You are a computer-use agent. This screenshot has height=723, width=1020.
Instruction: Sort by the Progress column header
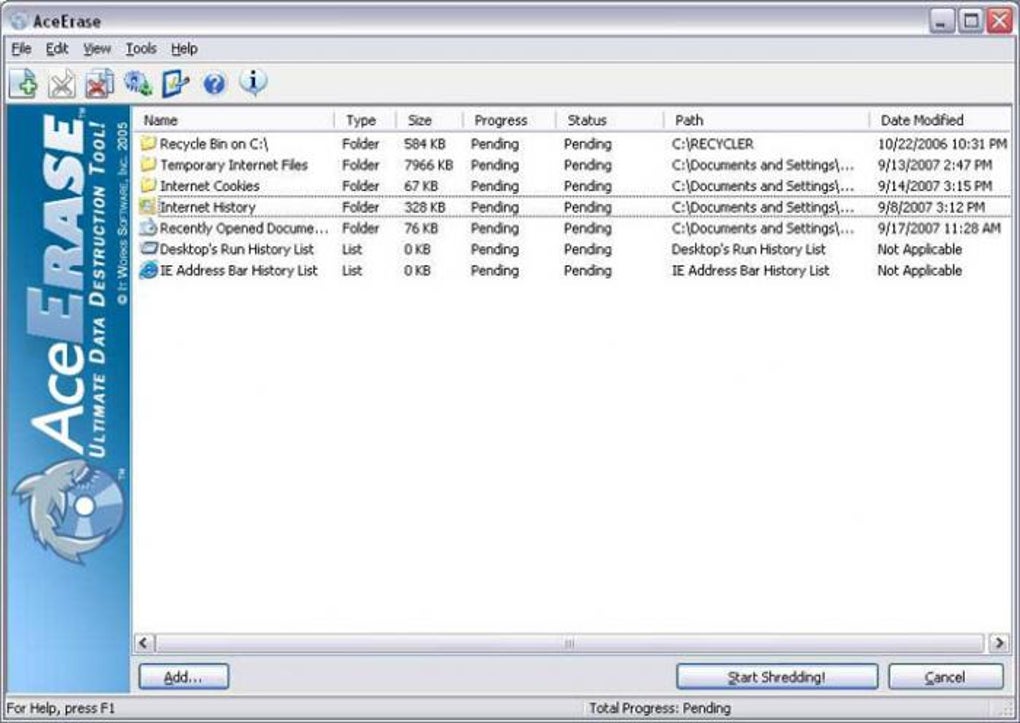(509, 120)
